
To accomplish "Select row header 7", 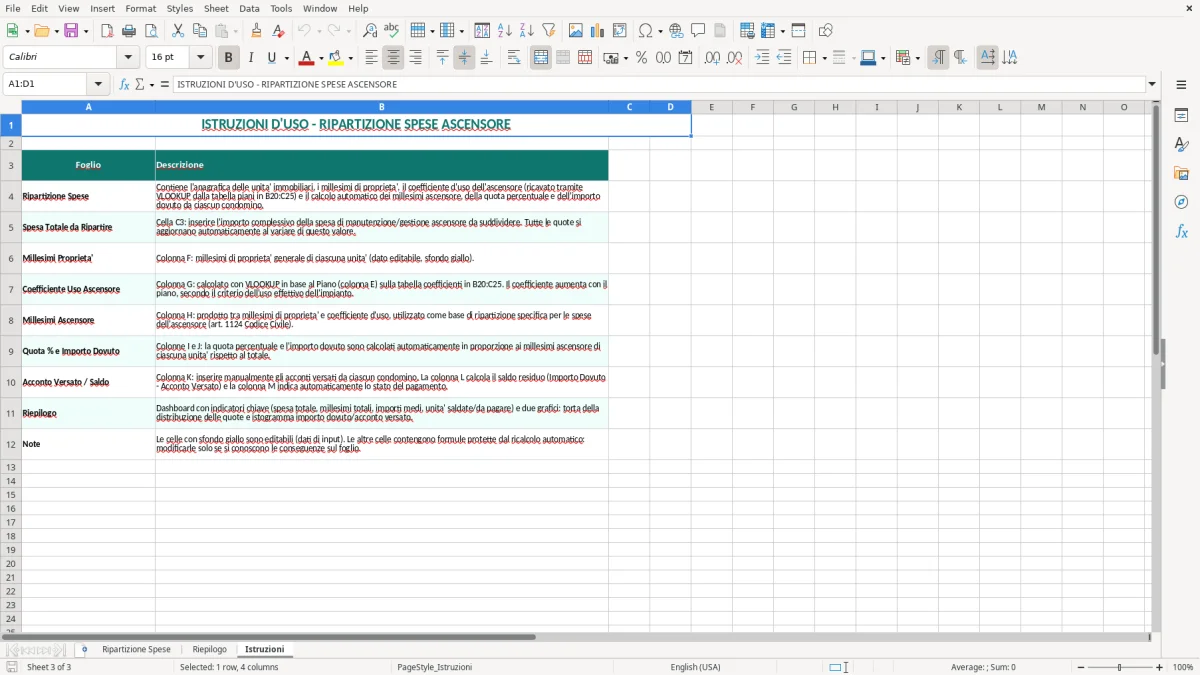I will pos(11,289).
